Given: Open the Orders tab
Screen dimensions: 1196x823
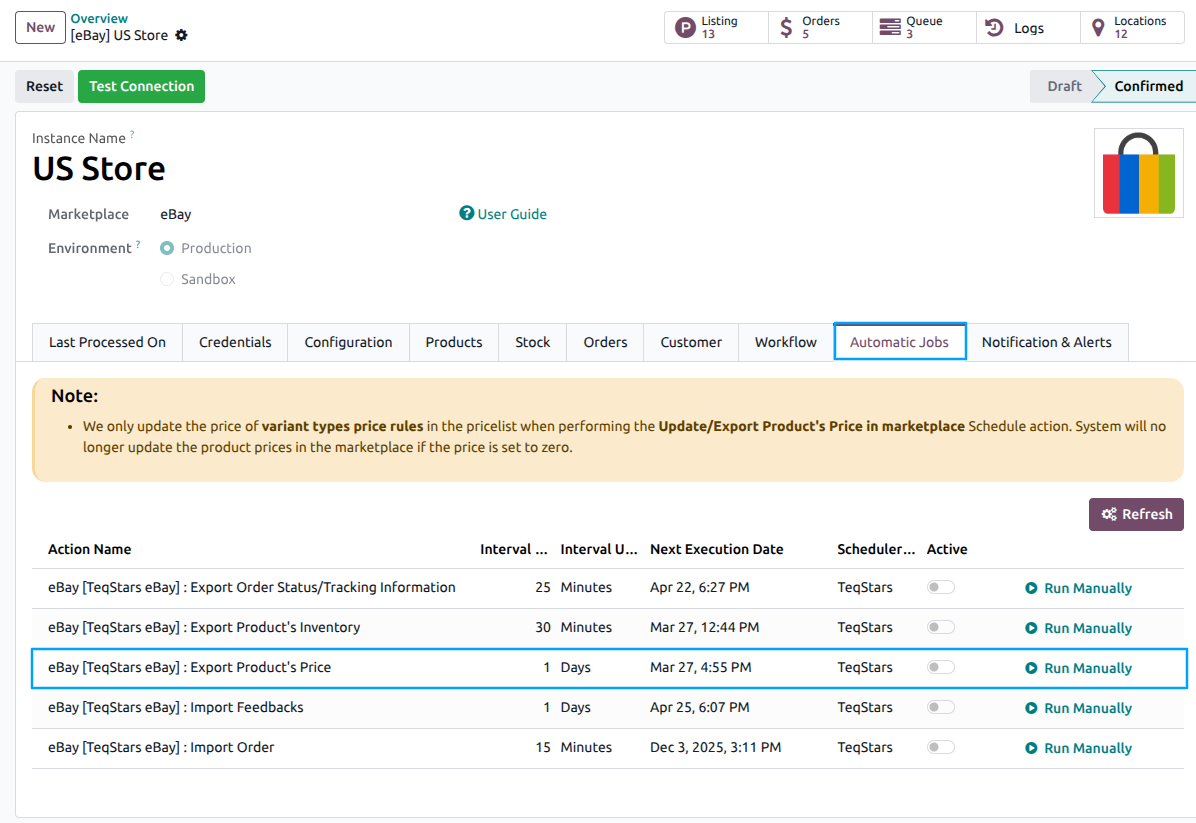Looking at the screenshot, I should (606, 342).
